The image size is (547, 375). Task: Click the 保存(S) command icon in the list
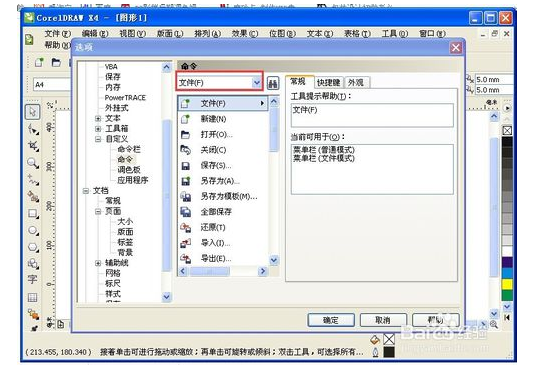186,166
